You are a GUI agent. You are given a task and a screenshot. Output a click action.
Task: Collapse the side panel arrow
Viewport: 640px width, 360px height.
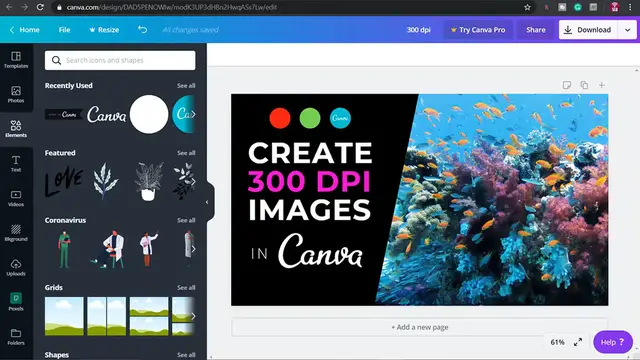click(207, 202)
